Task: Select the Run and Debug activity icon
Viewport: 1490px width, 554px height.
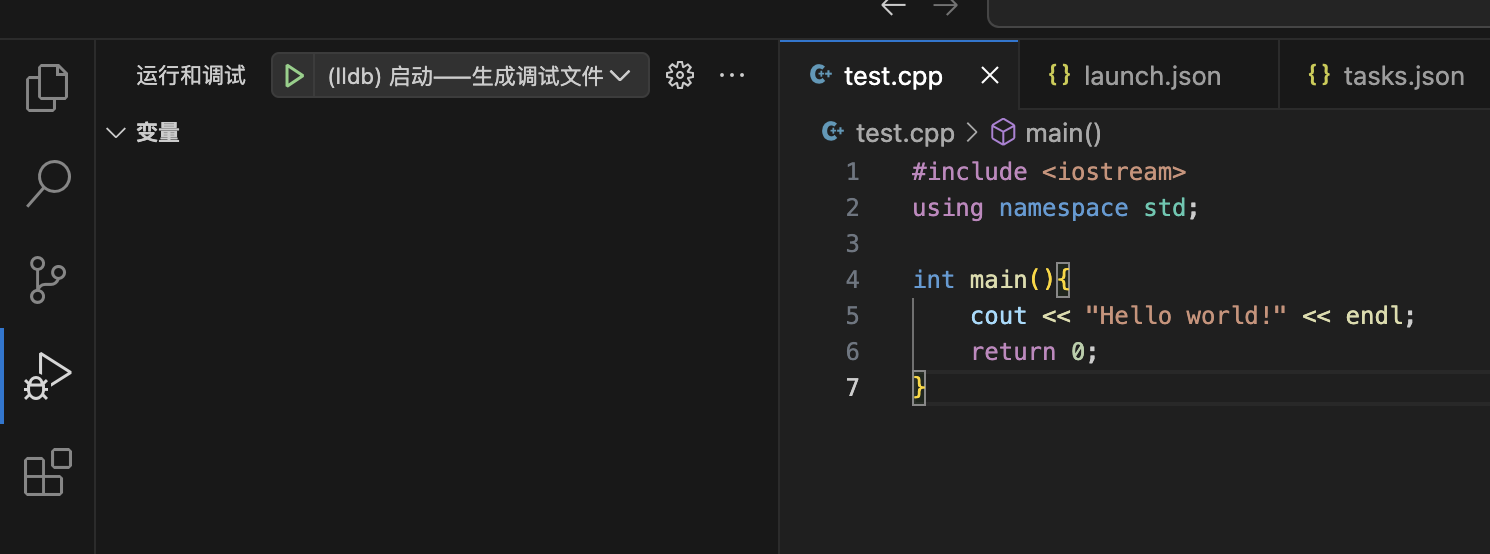Action: [47, 376]
